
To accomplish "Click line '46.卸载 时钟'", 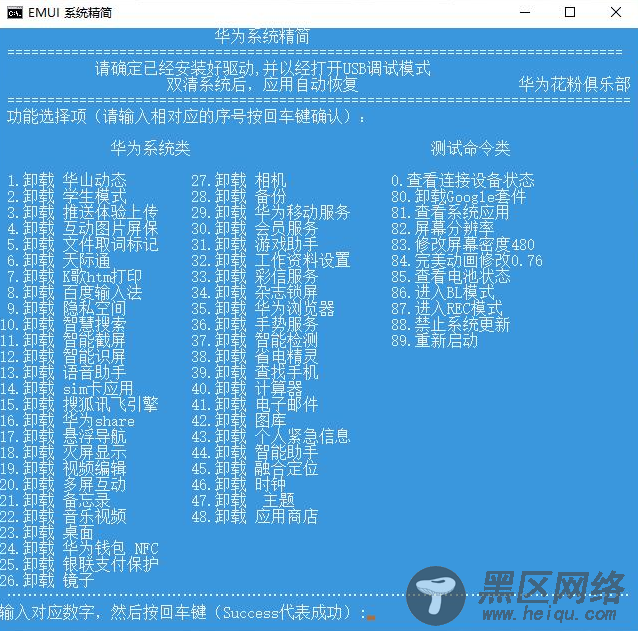I will click(x=239, y=485).
